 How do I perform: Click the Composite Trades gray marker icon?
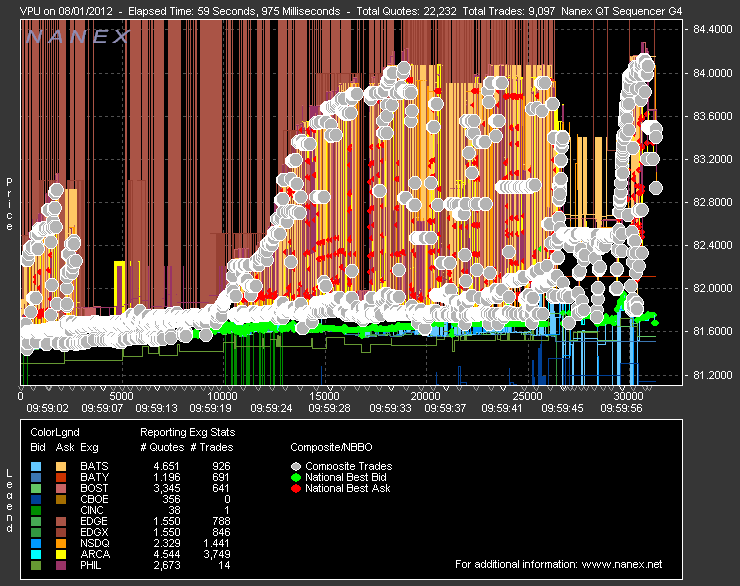point(296,467)
